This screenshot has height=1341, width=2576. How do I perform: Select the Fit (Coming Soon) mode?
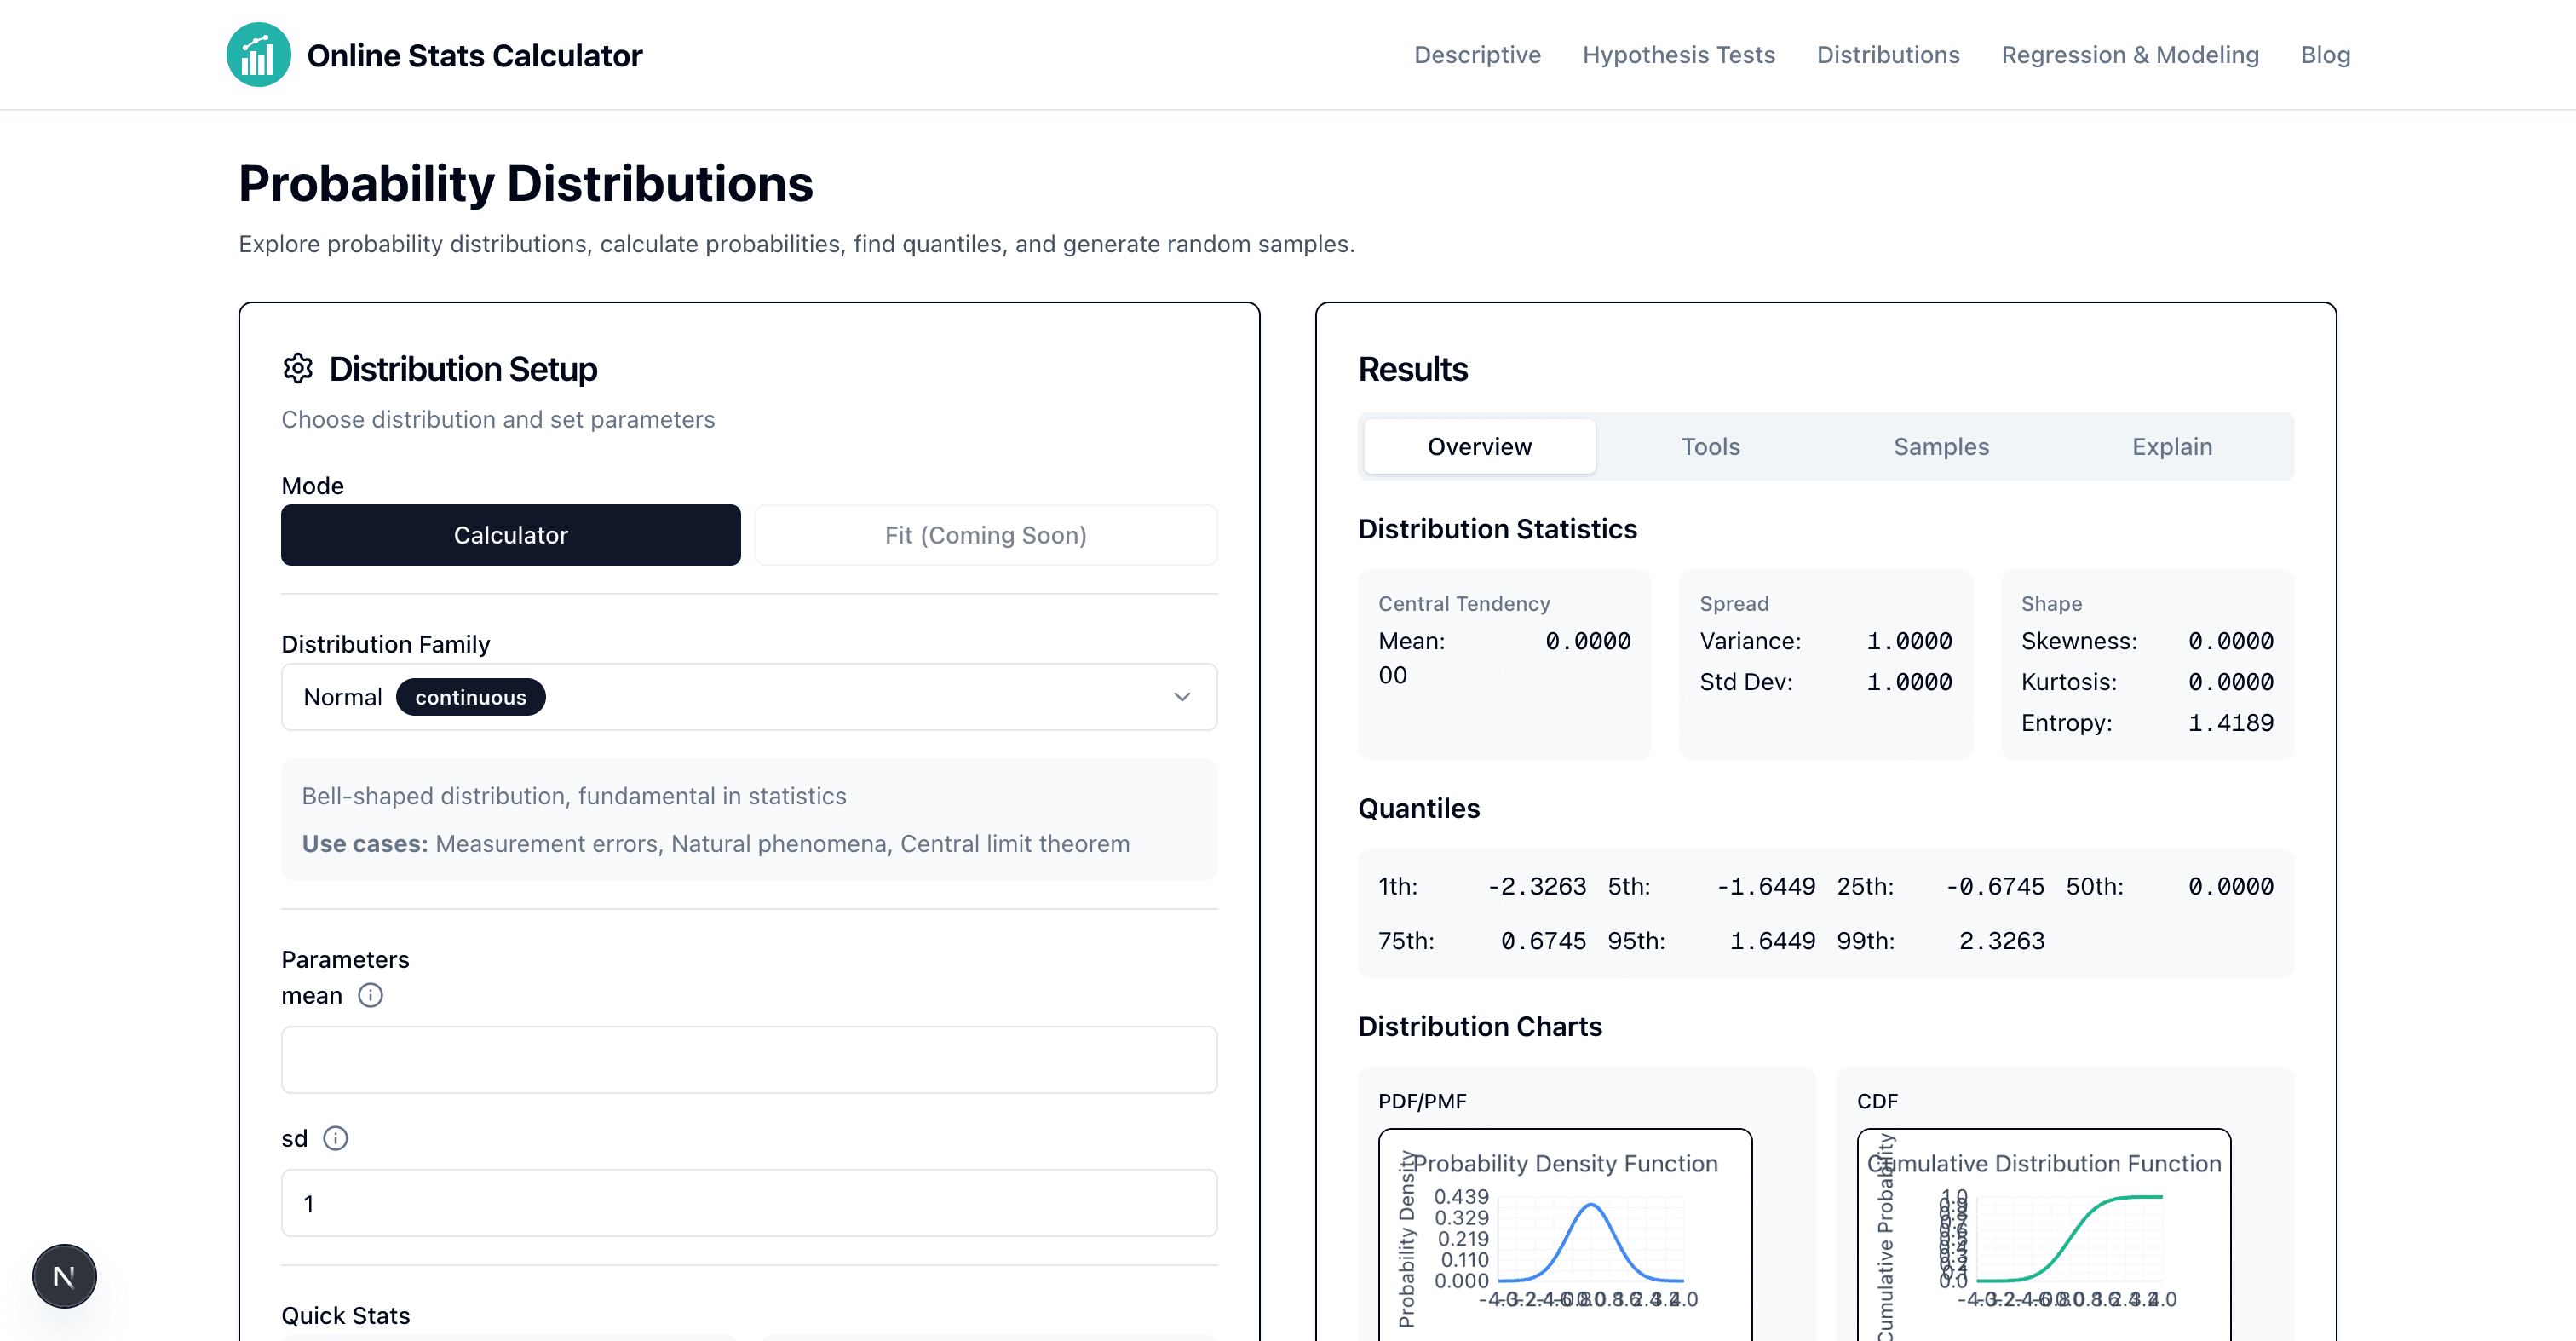tap(986, 535)
